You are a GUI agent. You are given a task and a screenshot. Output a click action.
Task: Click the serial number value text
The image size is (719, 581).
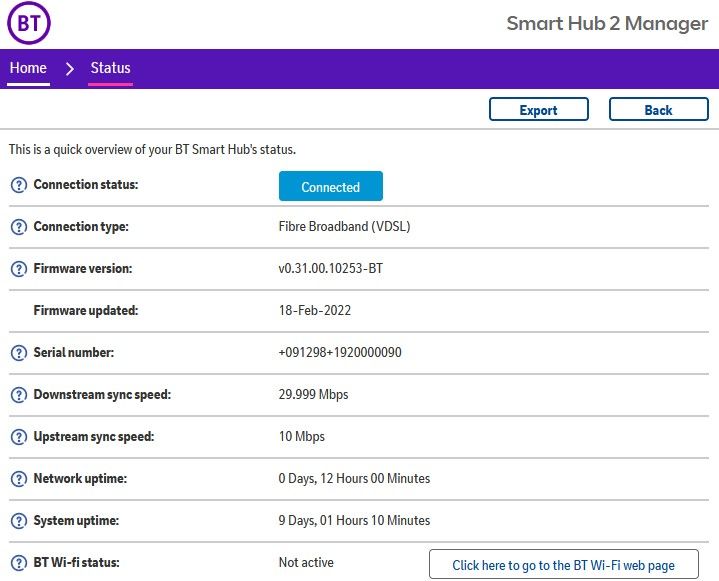point(340,353)
